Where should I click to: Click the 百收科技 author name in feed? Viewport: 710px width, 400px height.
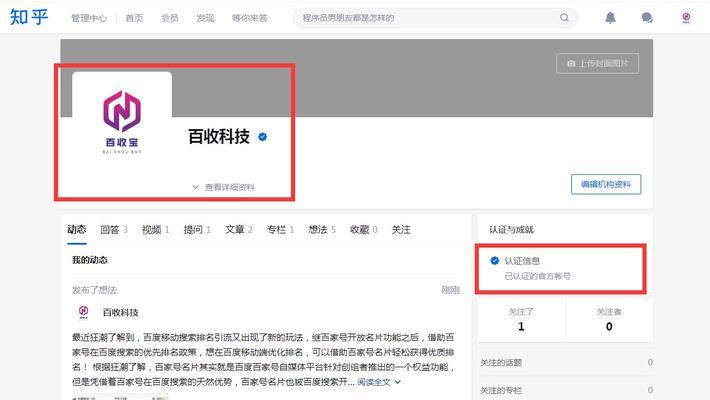point(120,312)
